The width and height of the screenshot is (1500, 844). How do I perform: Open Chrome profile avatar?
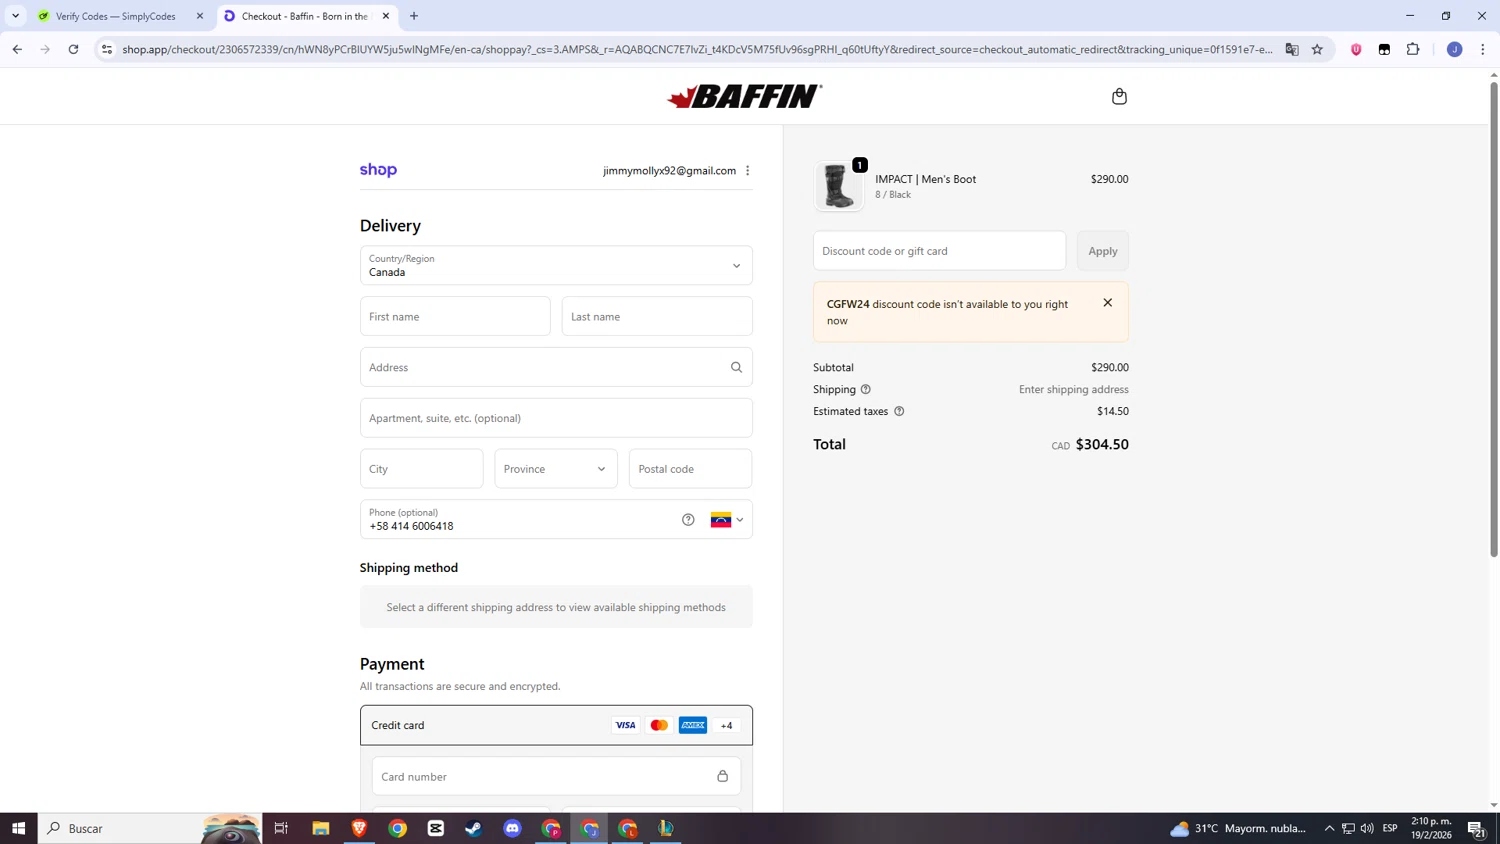[1455, 49]
